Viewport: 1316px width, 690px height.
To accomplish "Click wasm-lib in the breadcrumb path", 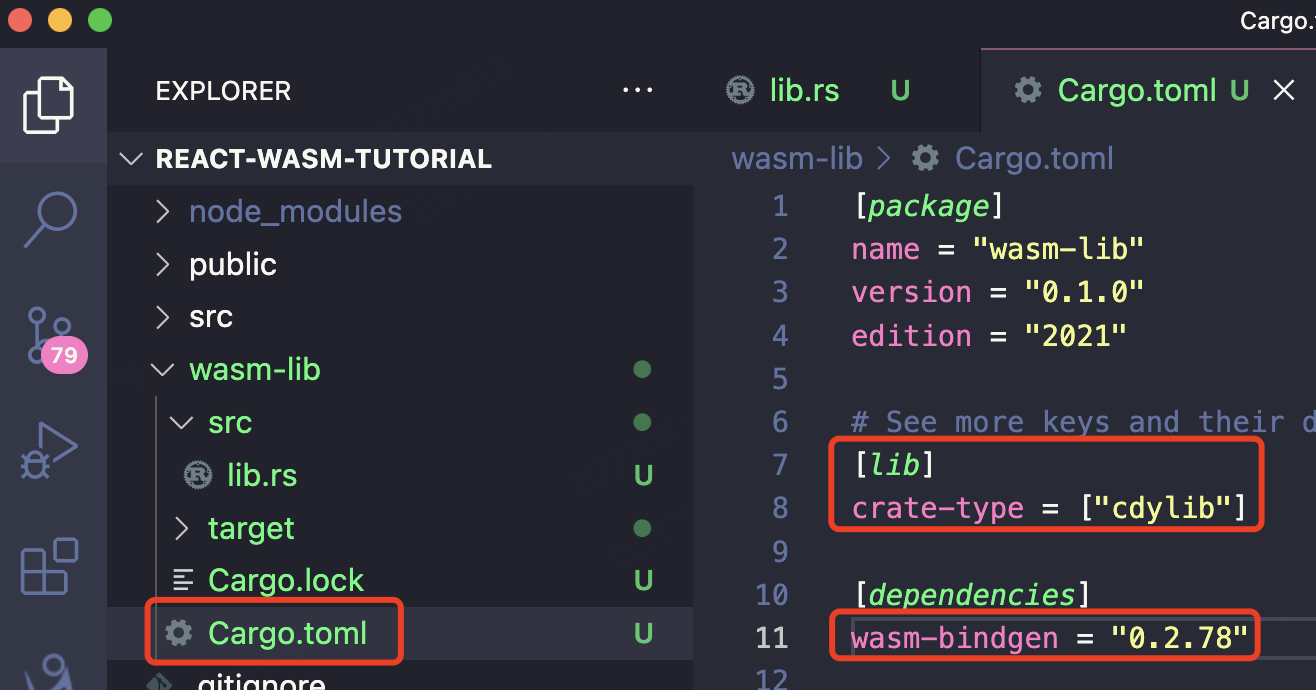I will tap(797, 159).
